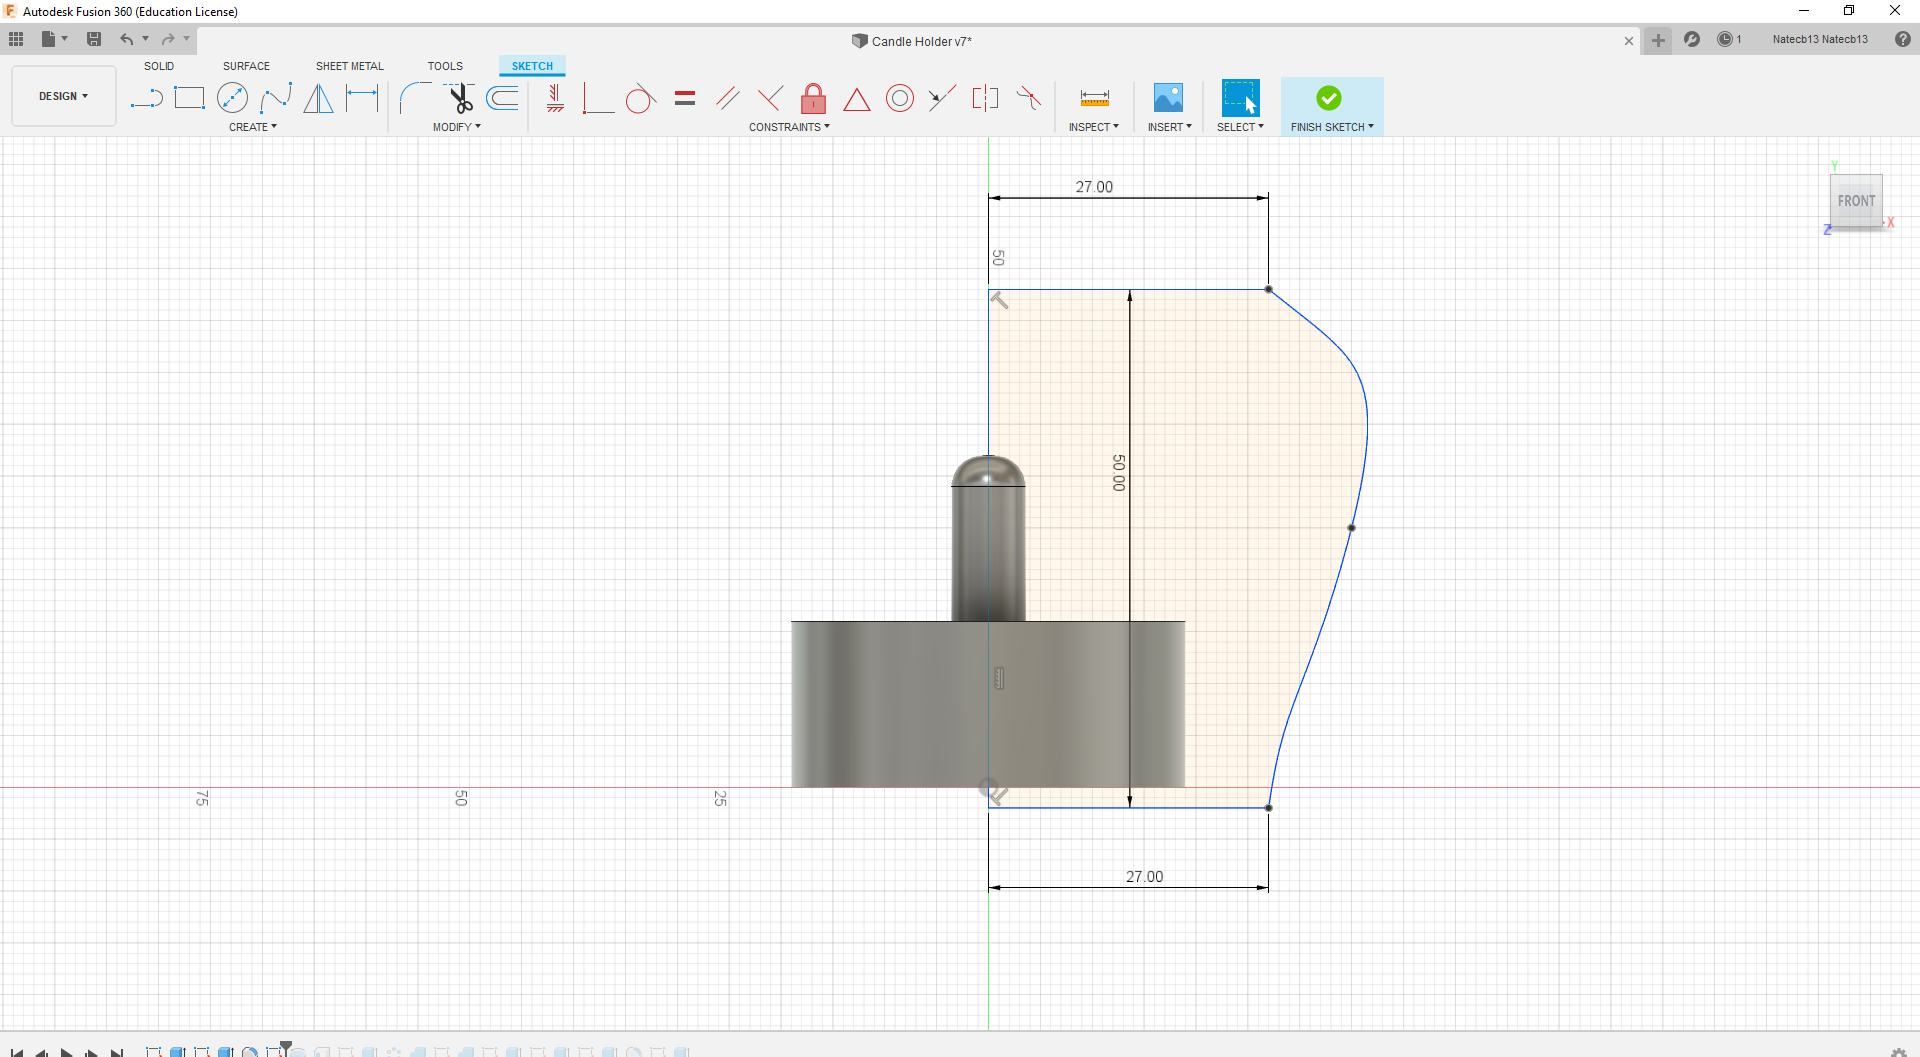
Task: Open the TOOLS ribbon tab
Action: (x=445, y=66)
